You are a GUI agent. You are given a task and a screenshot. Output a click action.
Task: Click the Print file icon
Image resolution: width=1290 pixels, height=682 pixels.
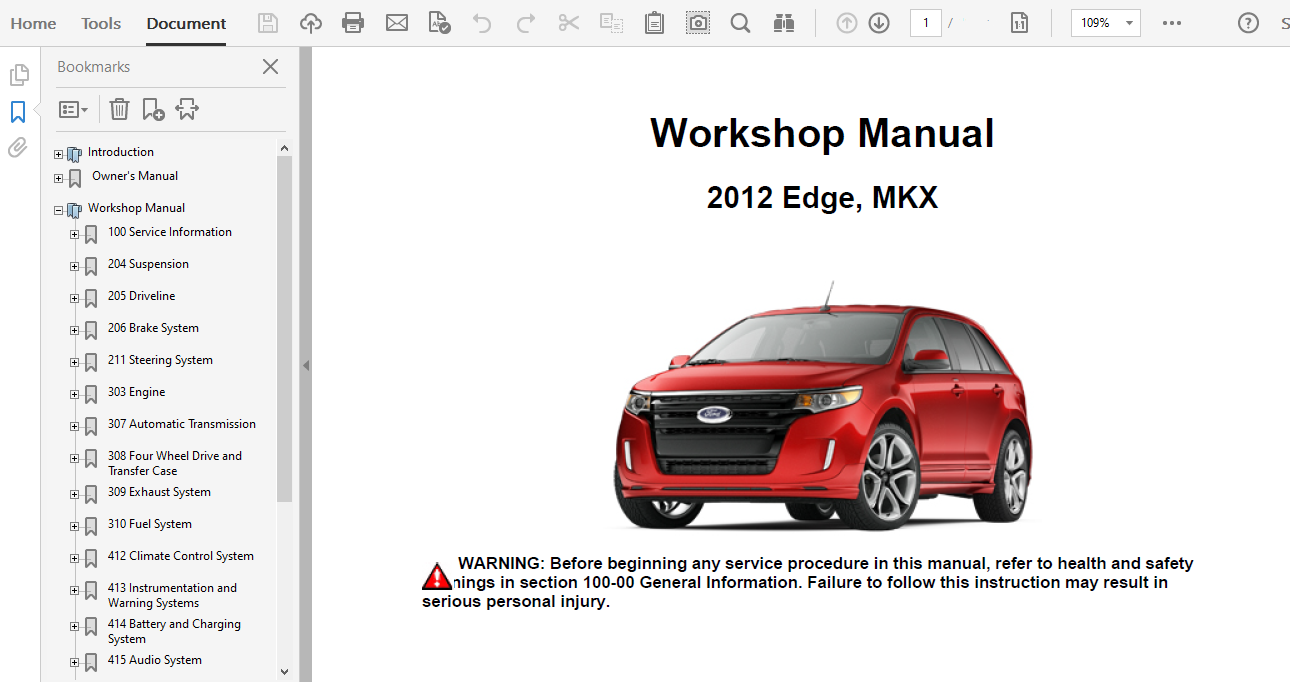click(x=353, y=23)
